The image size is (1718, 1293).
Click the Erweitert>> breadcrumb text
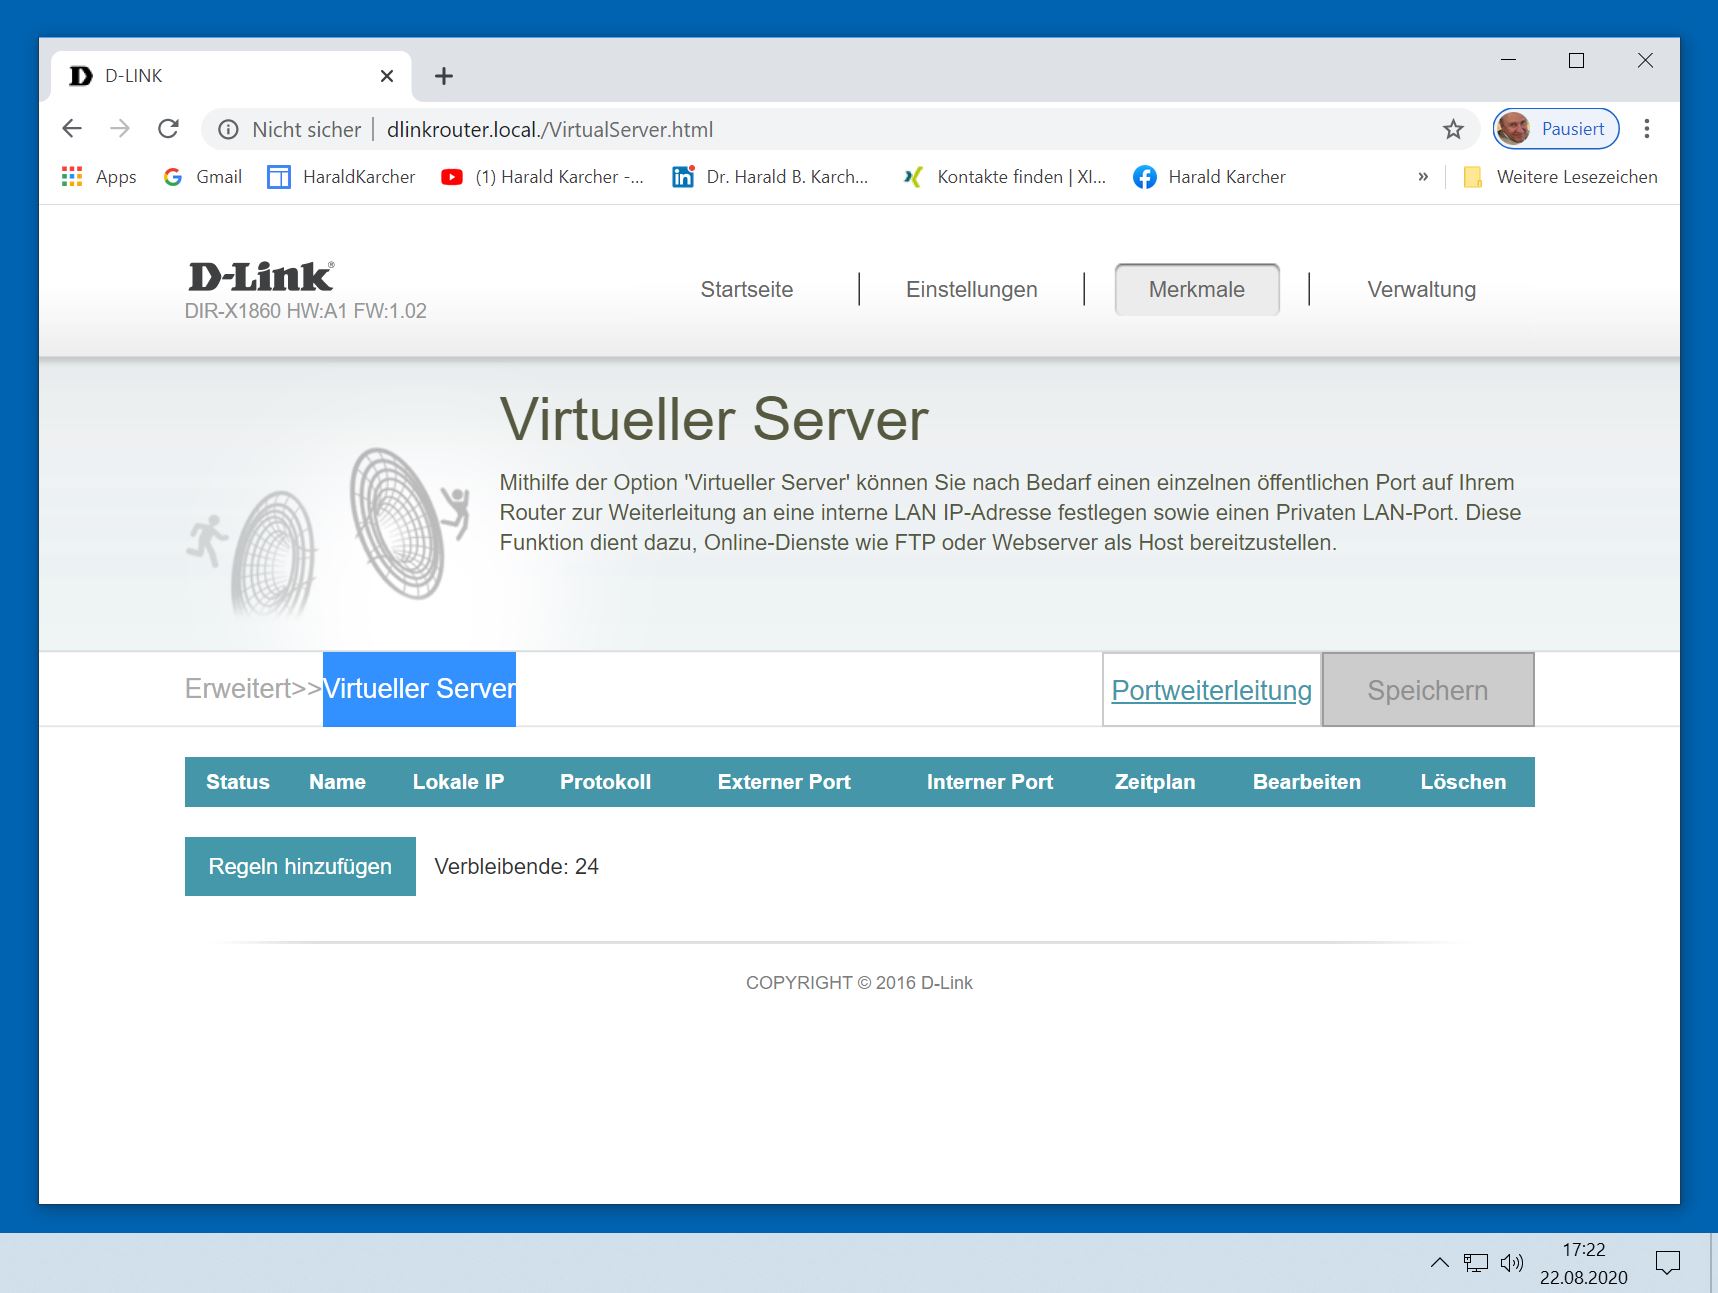click(254, 689)
